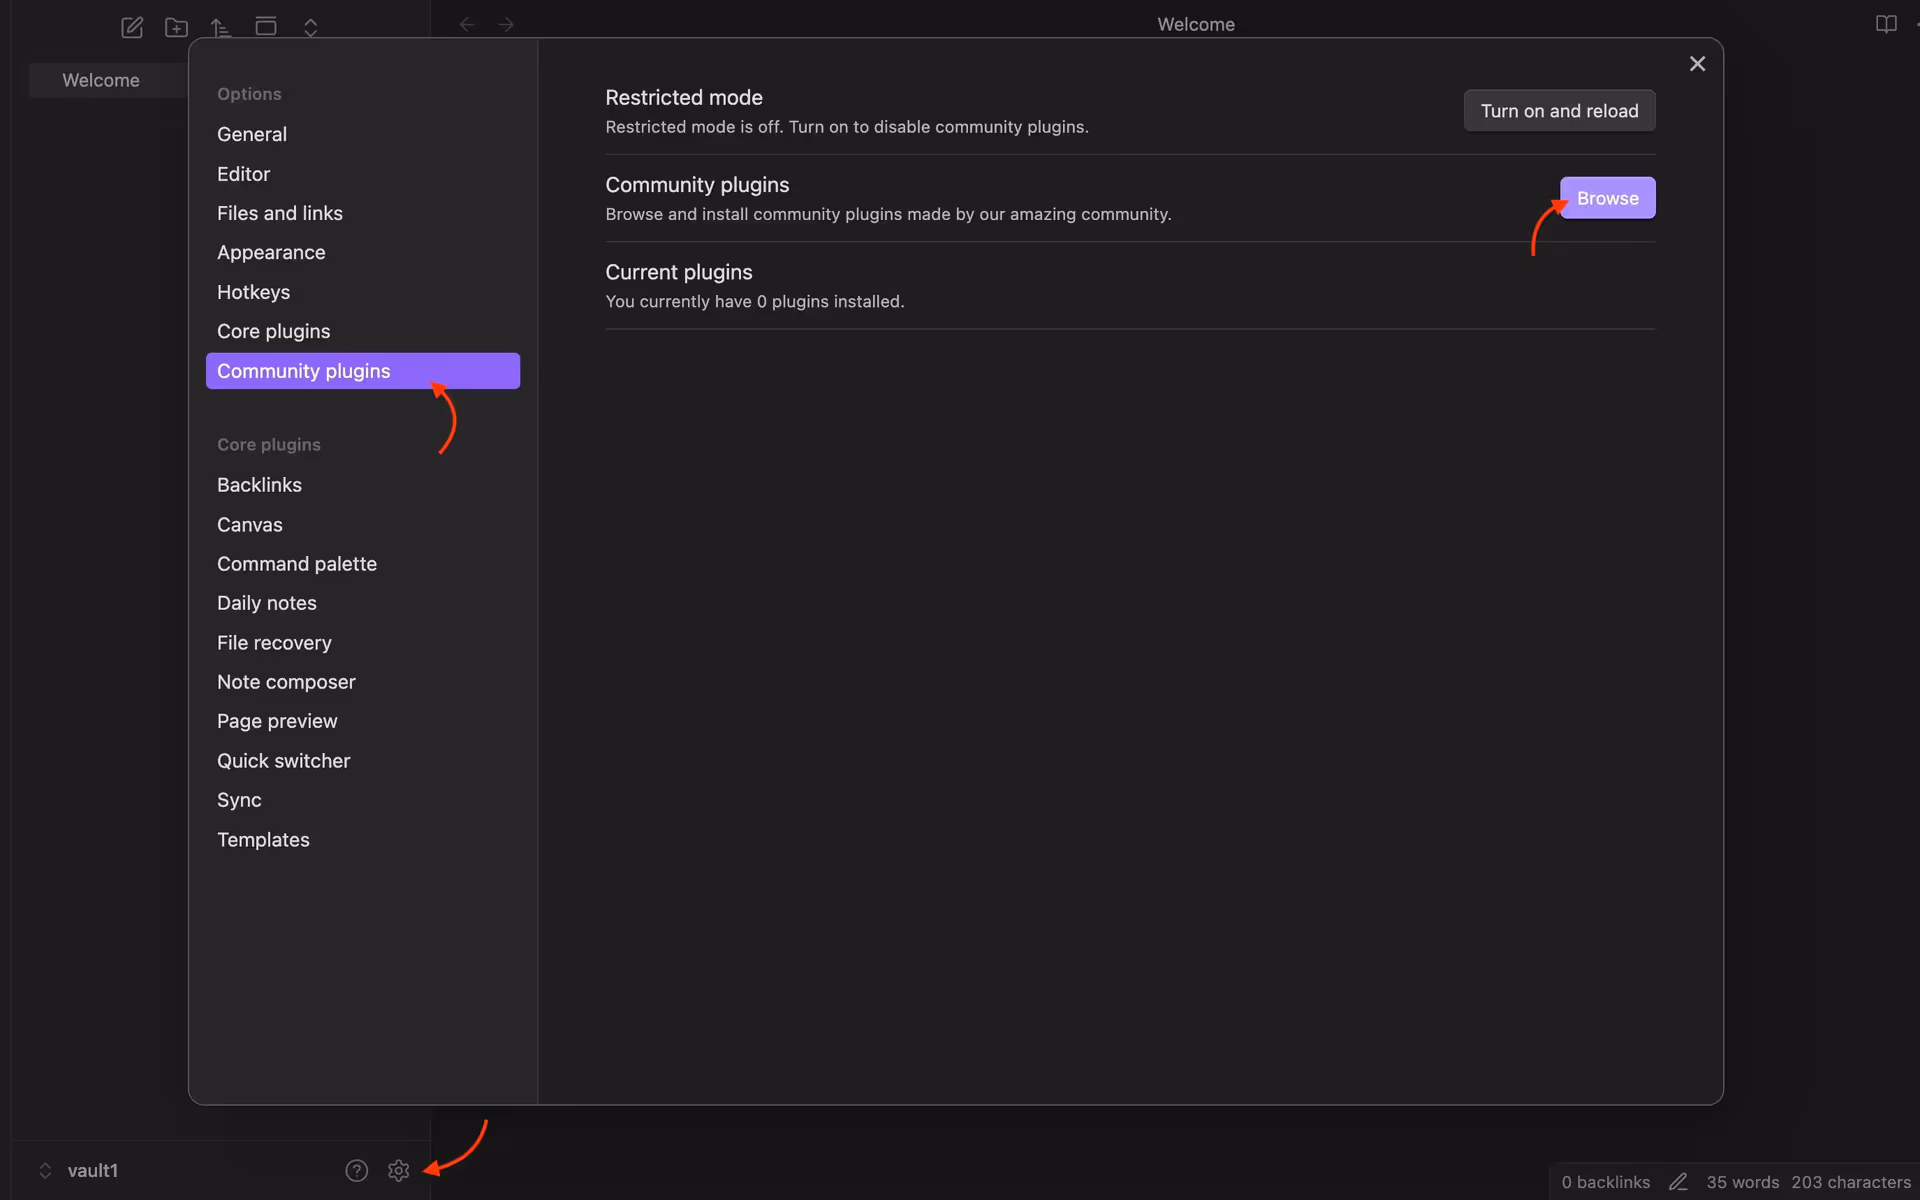Navigate forward using the right arrow

coord(506,24)
